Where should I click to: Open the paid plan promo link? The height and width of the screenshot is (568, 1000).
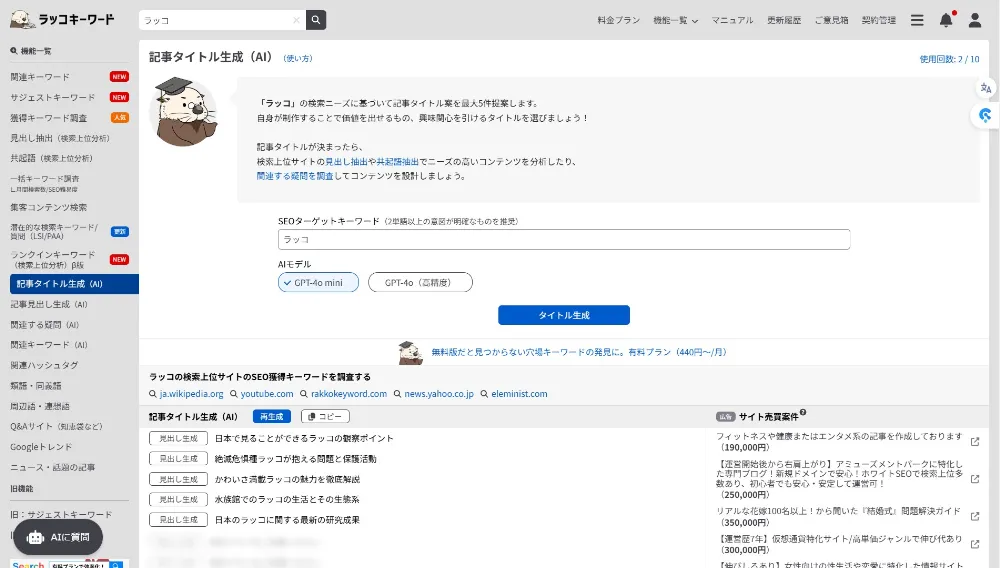tap(579, 352)
